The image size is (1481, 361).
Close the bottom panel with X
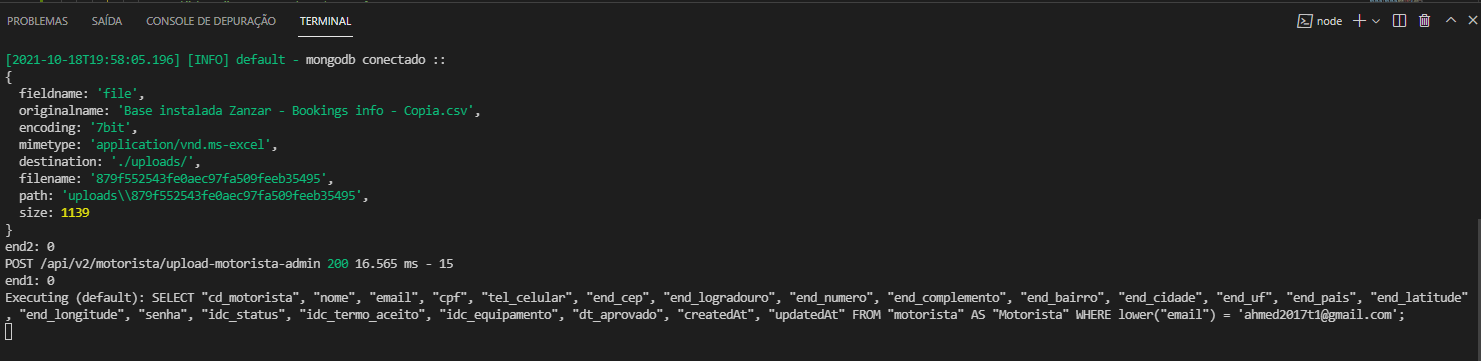pos(1474,20)
